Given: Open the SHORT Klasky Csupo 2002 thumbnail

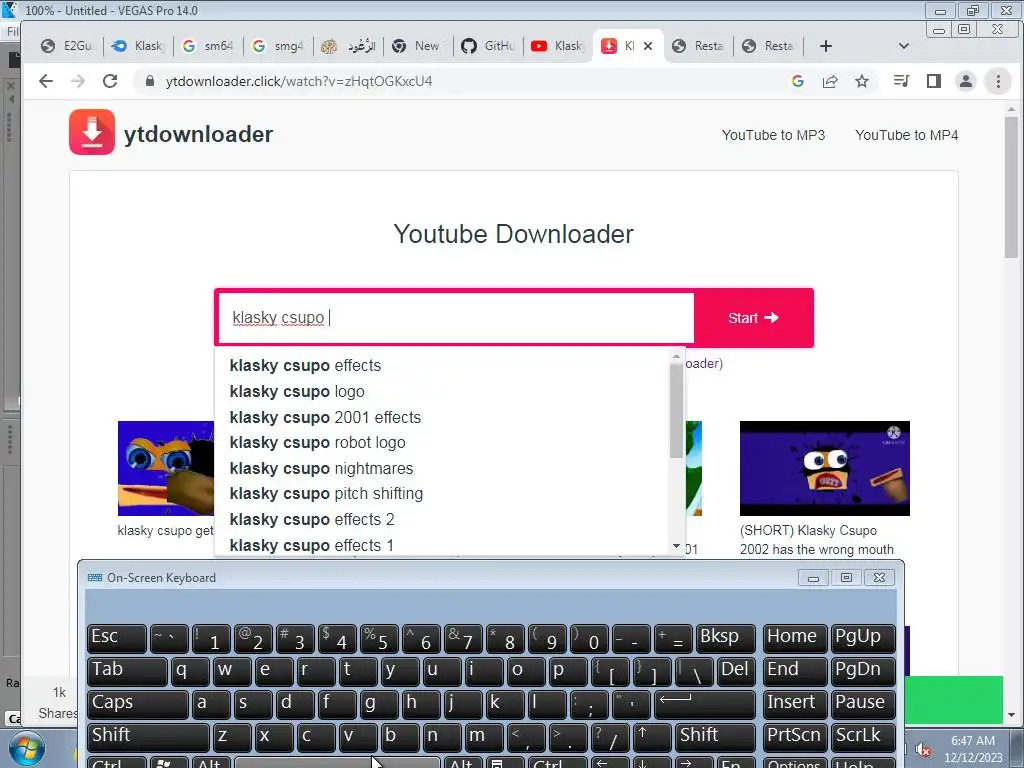Looking at the screenshot, I should pos(825,468).
